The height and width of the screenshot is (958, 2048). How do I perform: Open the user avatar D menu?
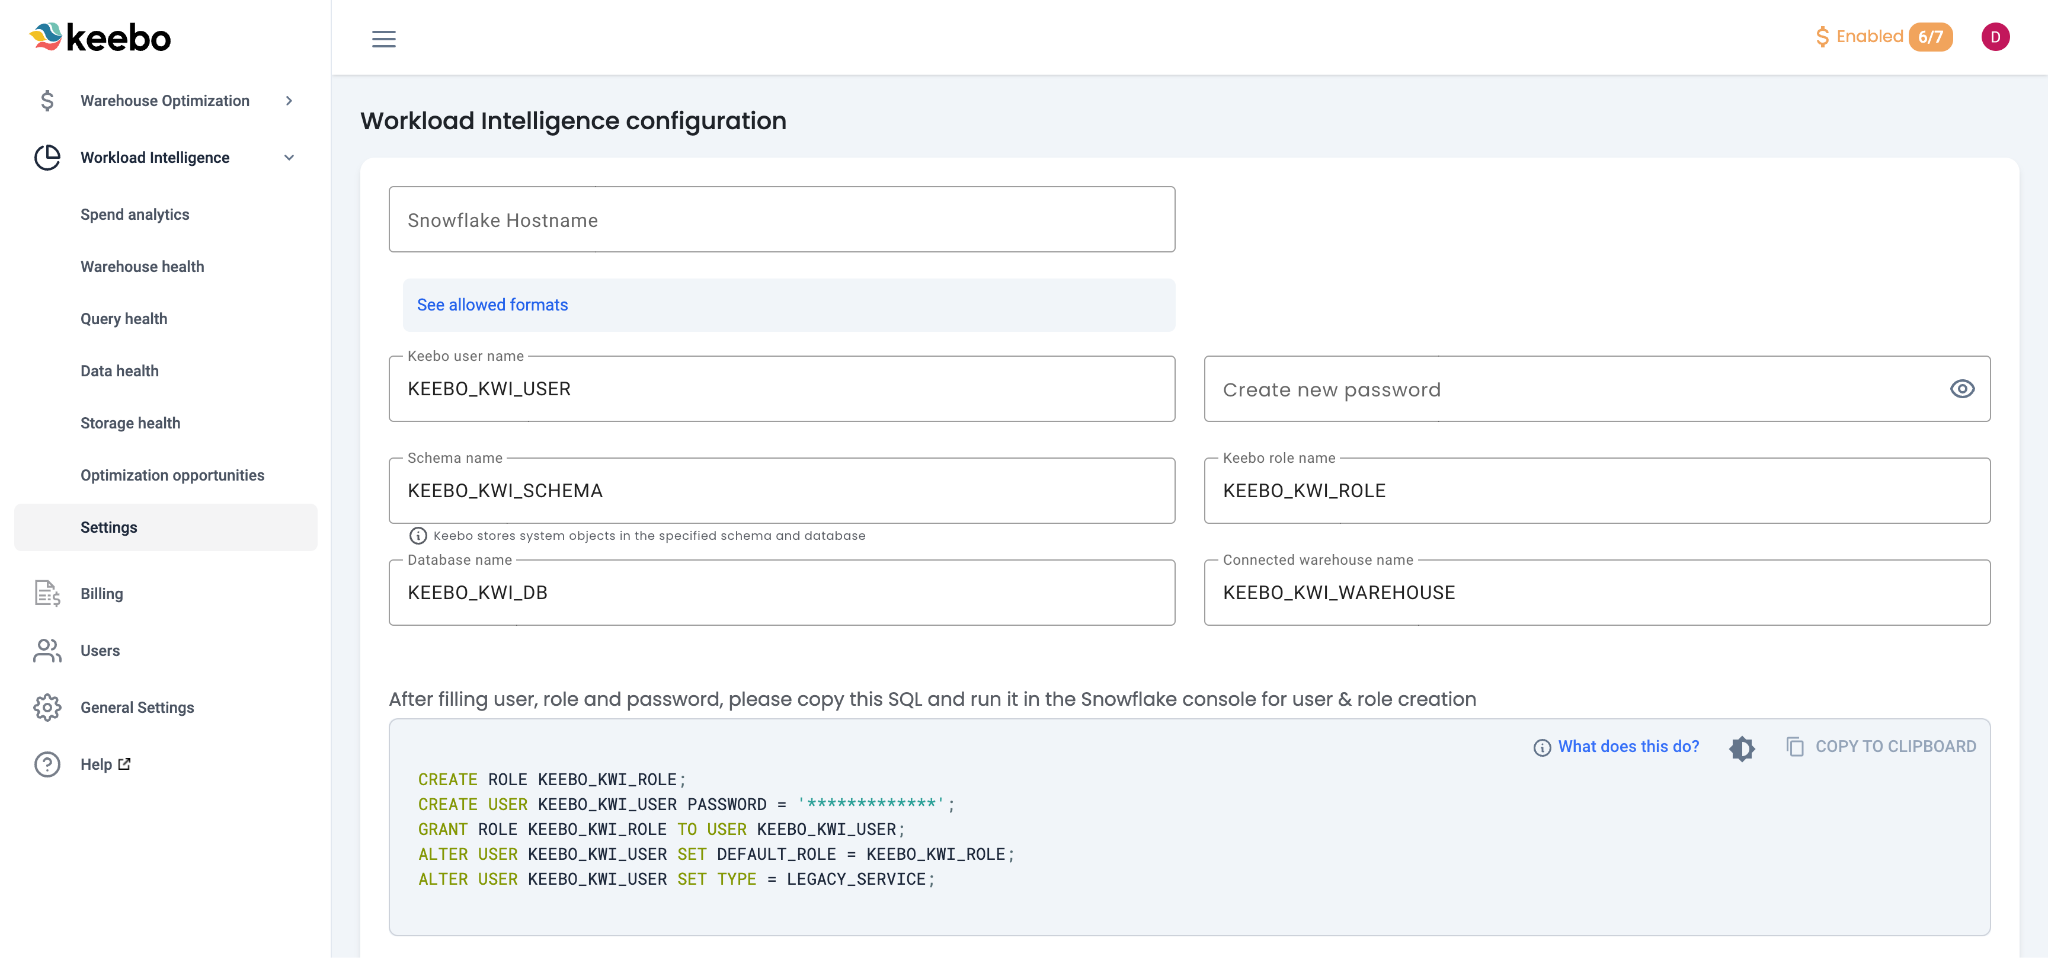(1995, 37)
